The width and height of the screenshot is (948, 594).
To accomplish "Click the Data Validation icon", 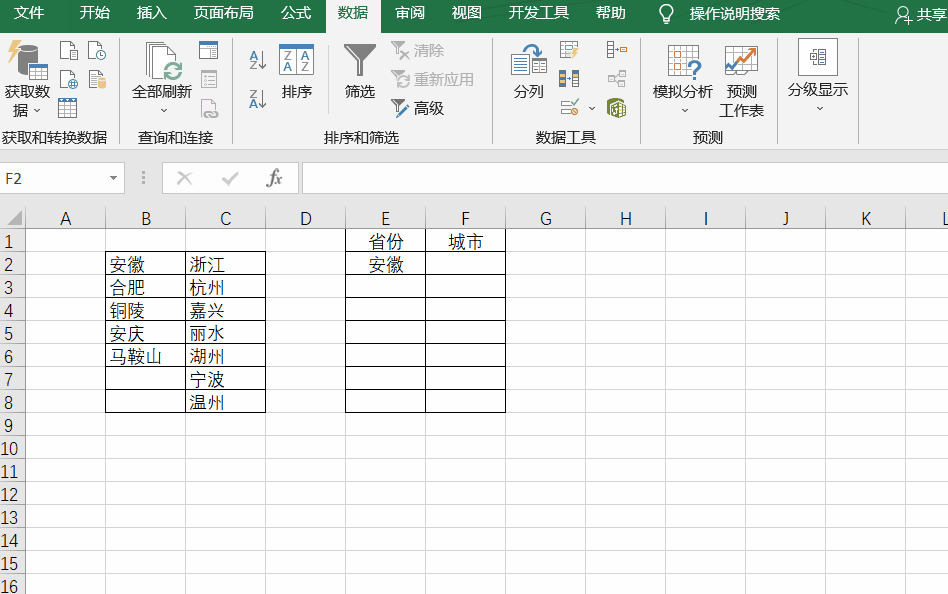I will click(x=570, y=108).
